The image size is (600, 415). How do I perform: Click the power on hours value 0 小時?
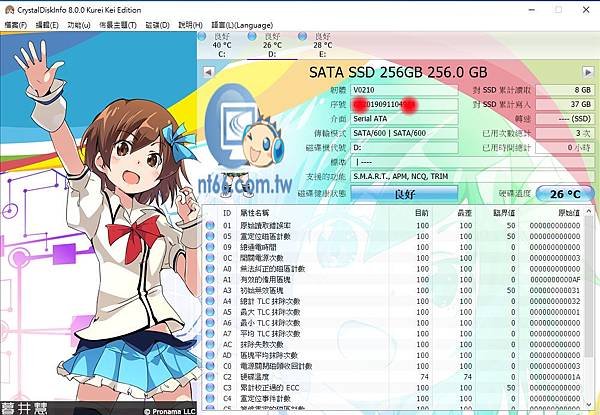(565, 148)
